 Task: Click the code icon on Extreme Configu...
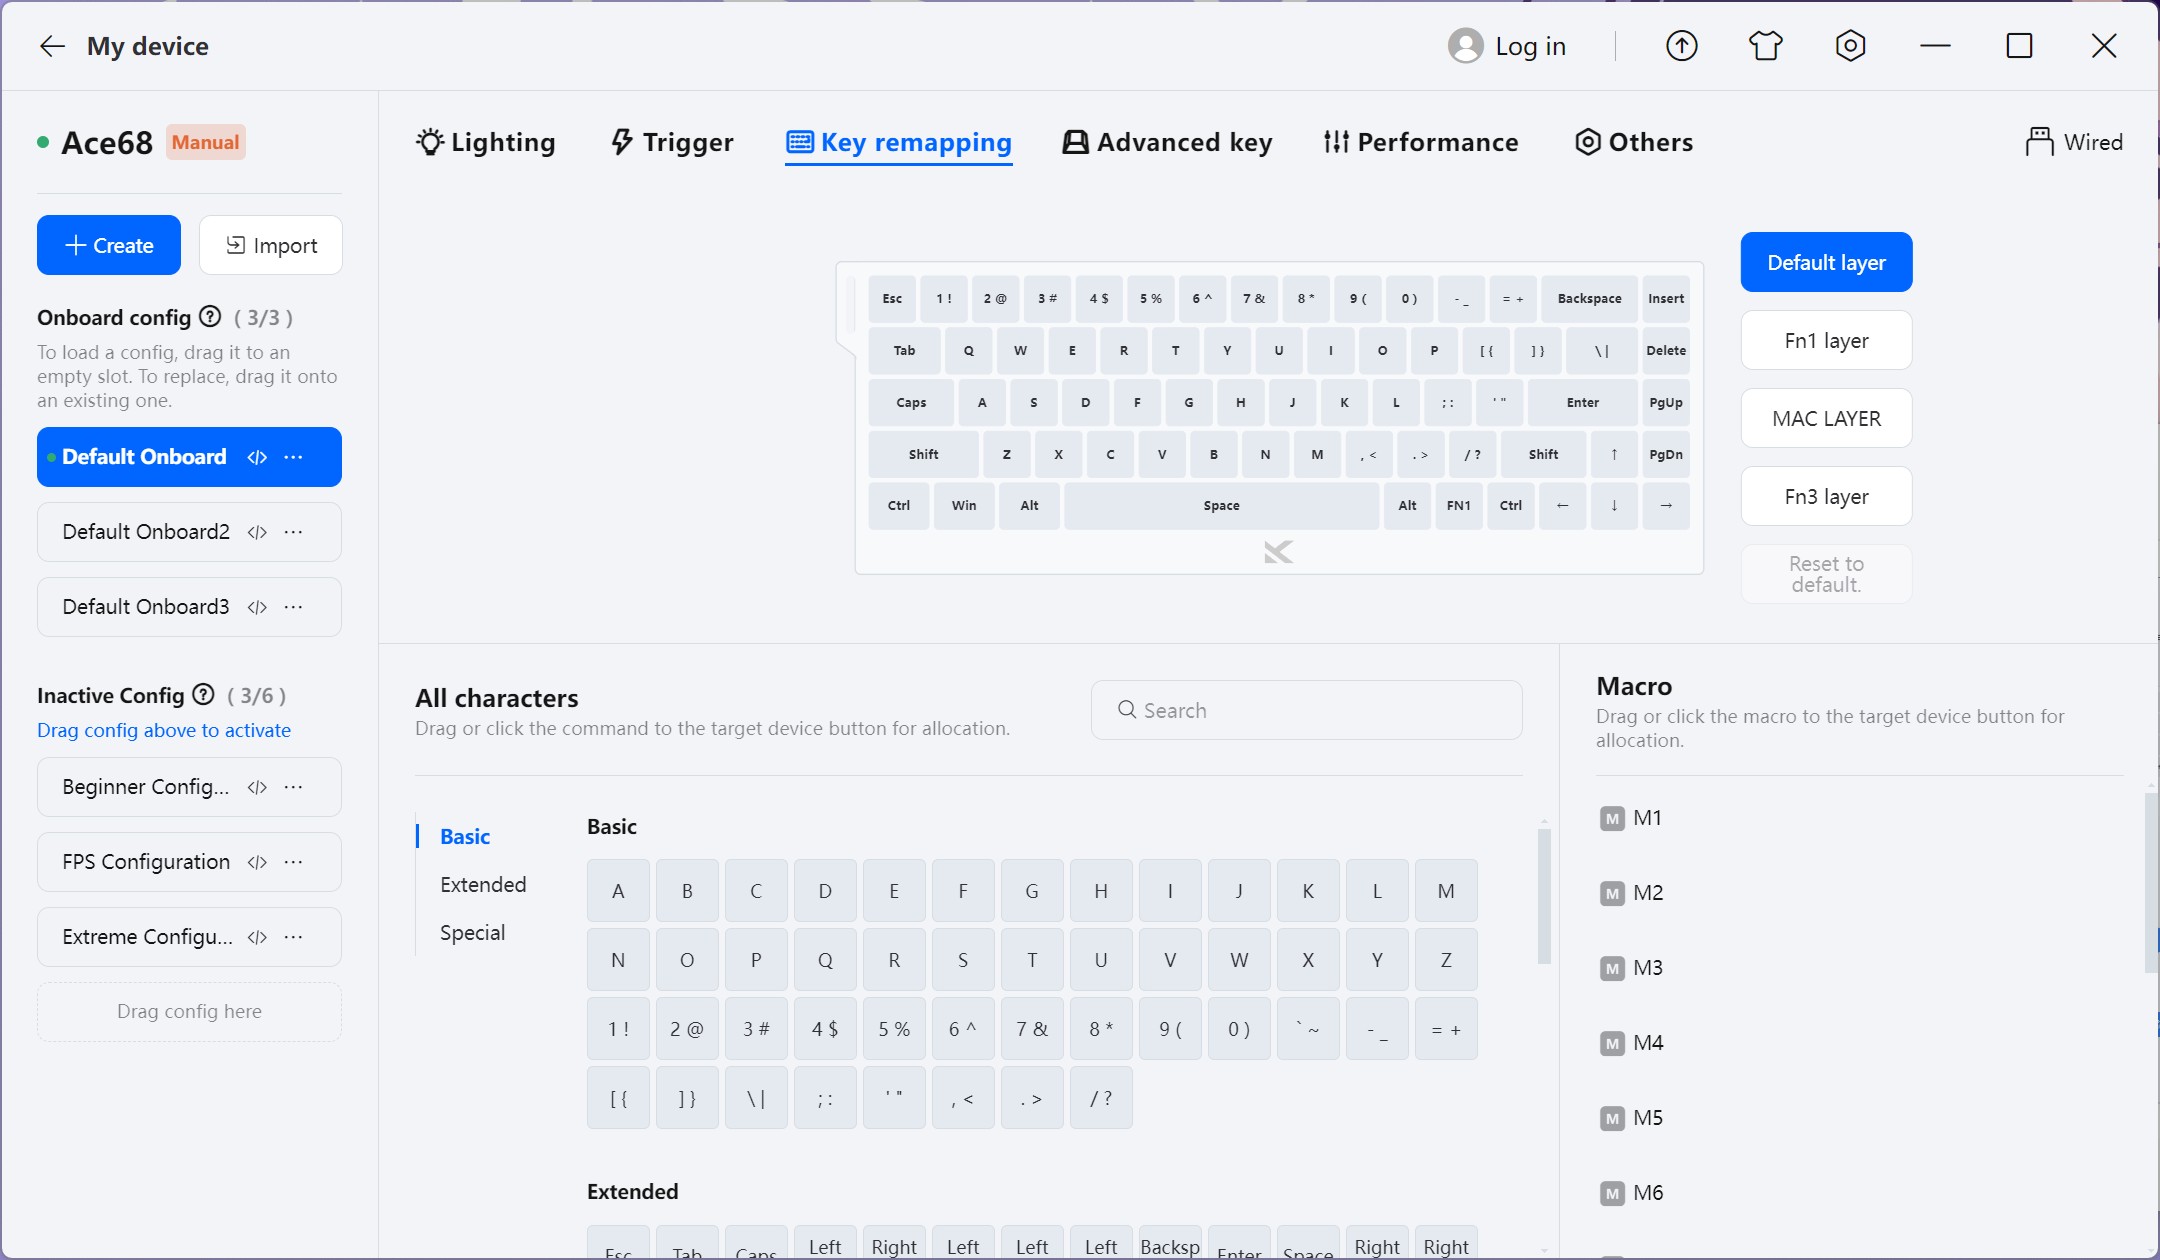257,937
